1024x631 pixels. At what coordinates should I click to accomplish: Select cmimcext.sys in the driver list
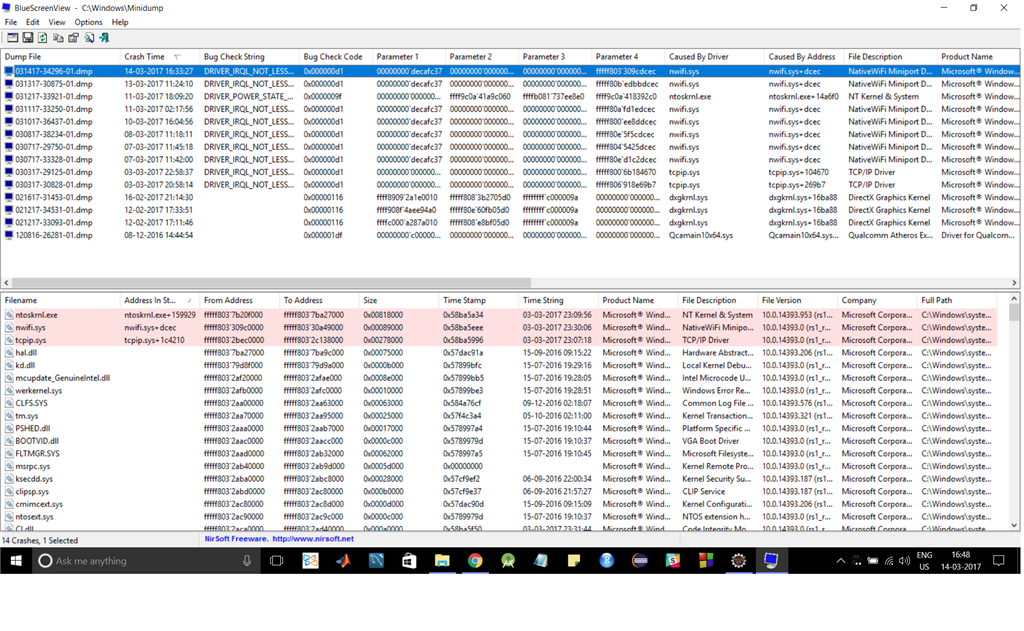point(39,504)
